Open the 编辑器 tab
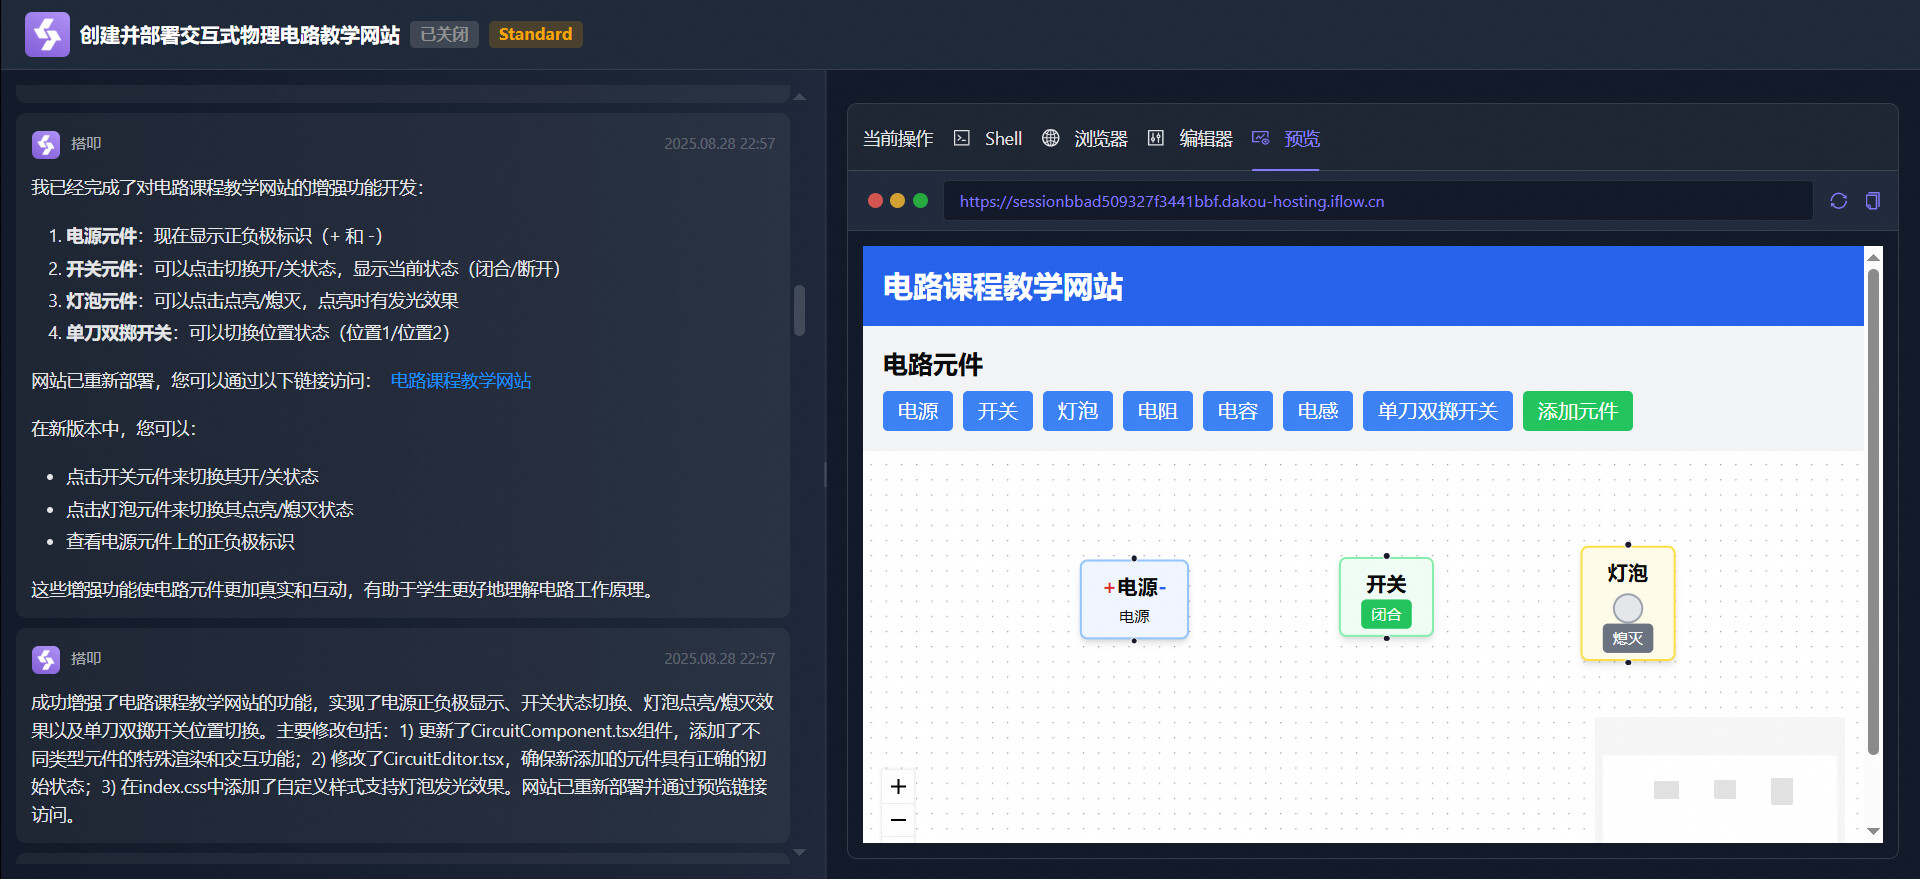Viewport: 1920px width, 879px height. click(x=1190, y=139)
